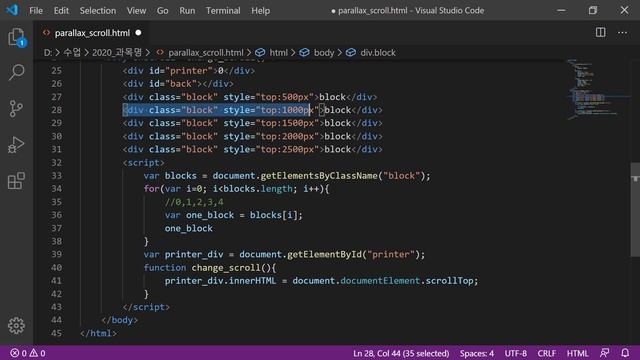
Task: Click the getElementById call on line 39
Action: point(324,254)
